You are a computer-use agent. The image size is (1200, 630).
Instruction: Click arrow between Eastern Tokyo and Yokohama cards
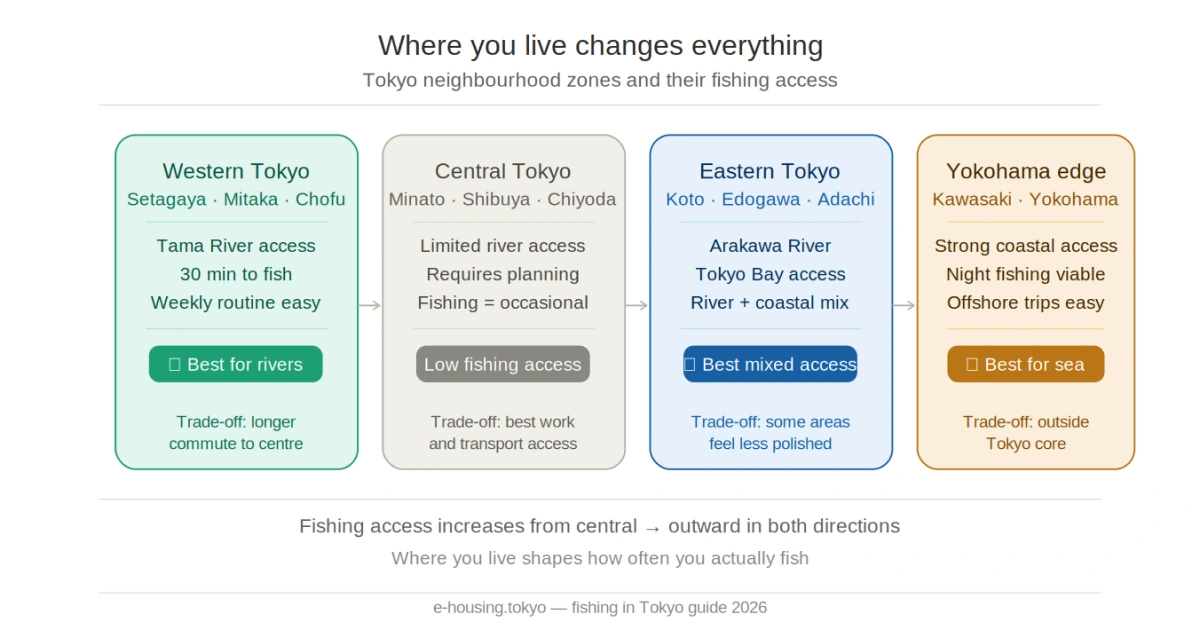904,305
